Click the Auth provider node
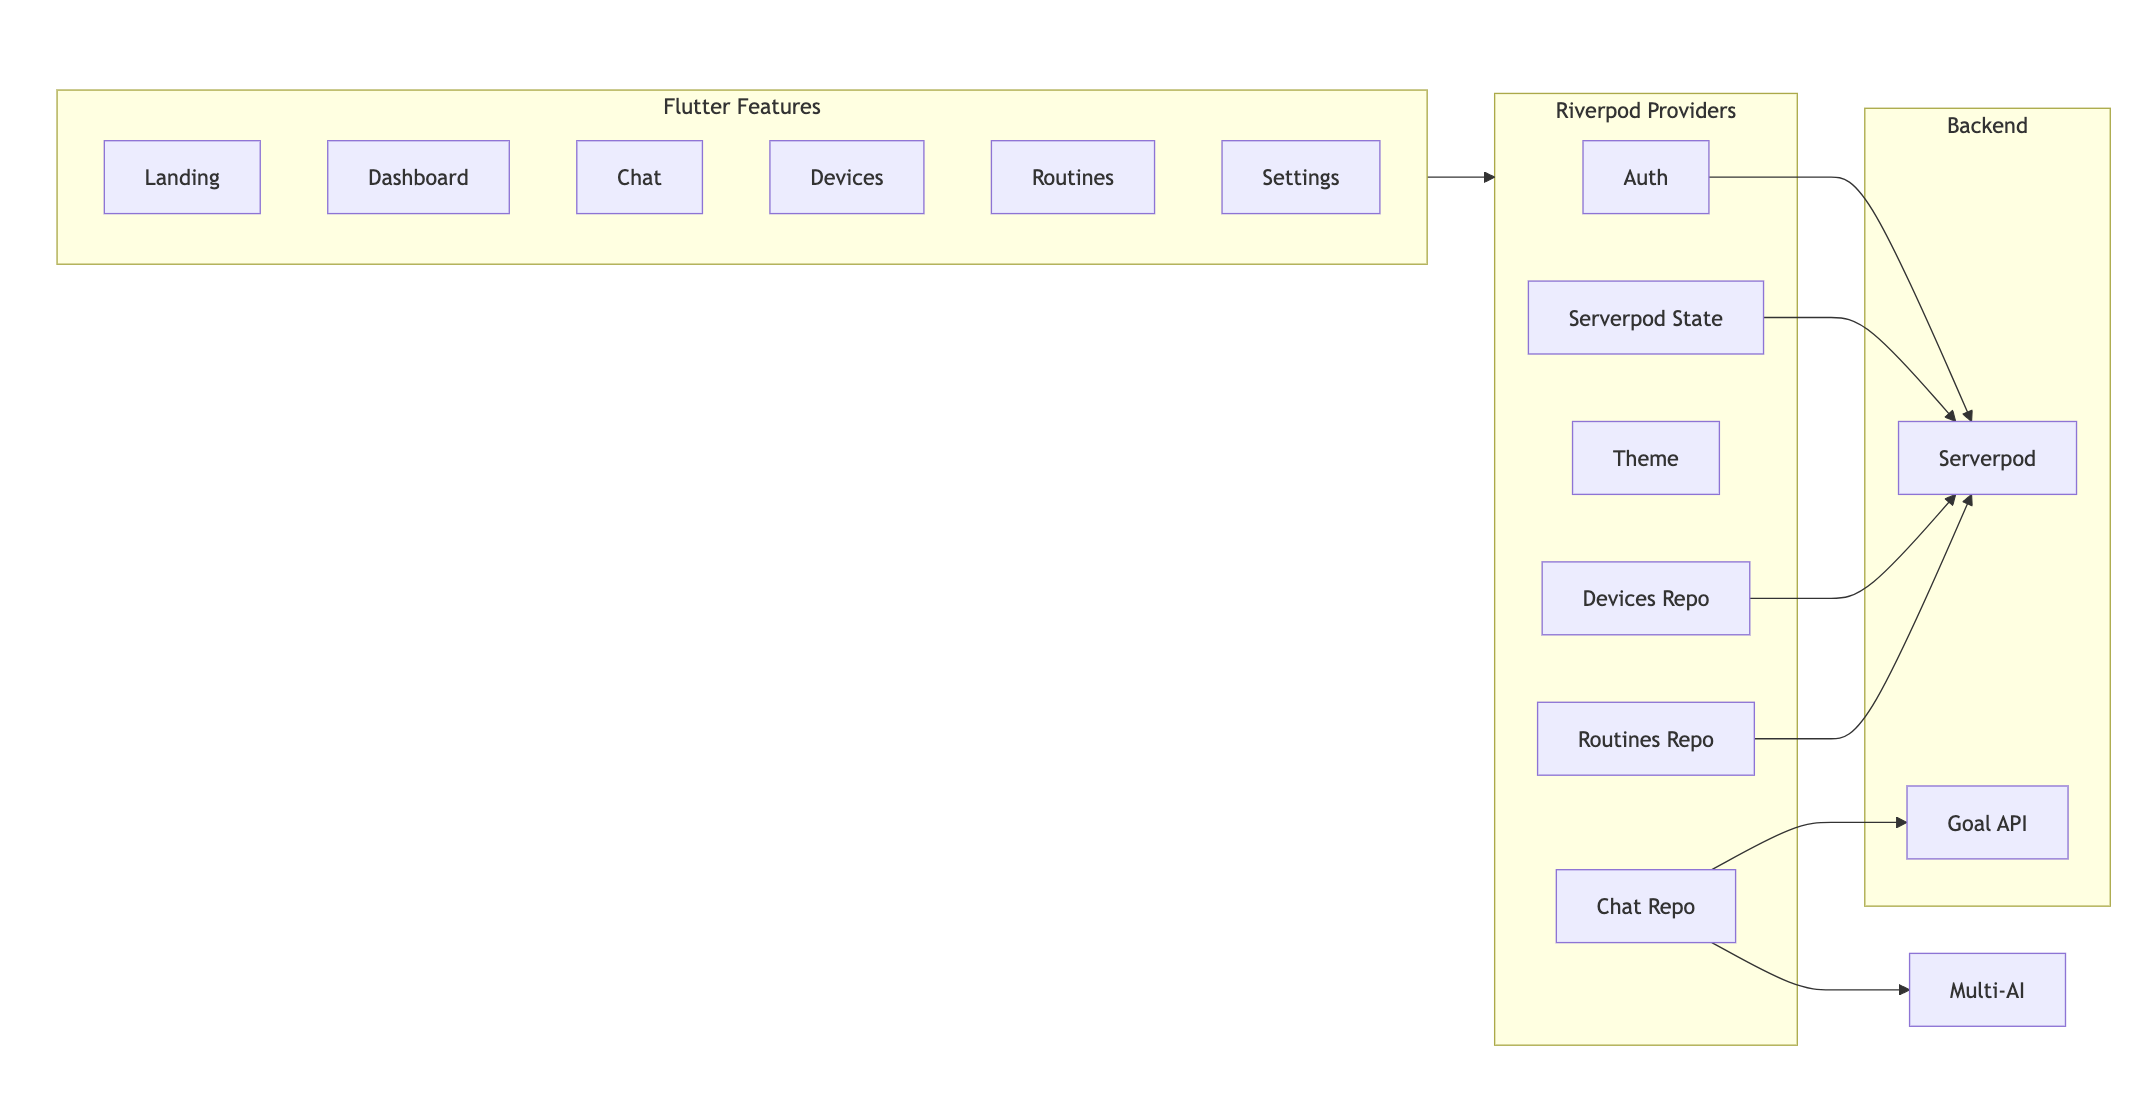The width and height of the screenshot is (2154, 1106). tap(1645, 177)
